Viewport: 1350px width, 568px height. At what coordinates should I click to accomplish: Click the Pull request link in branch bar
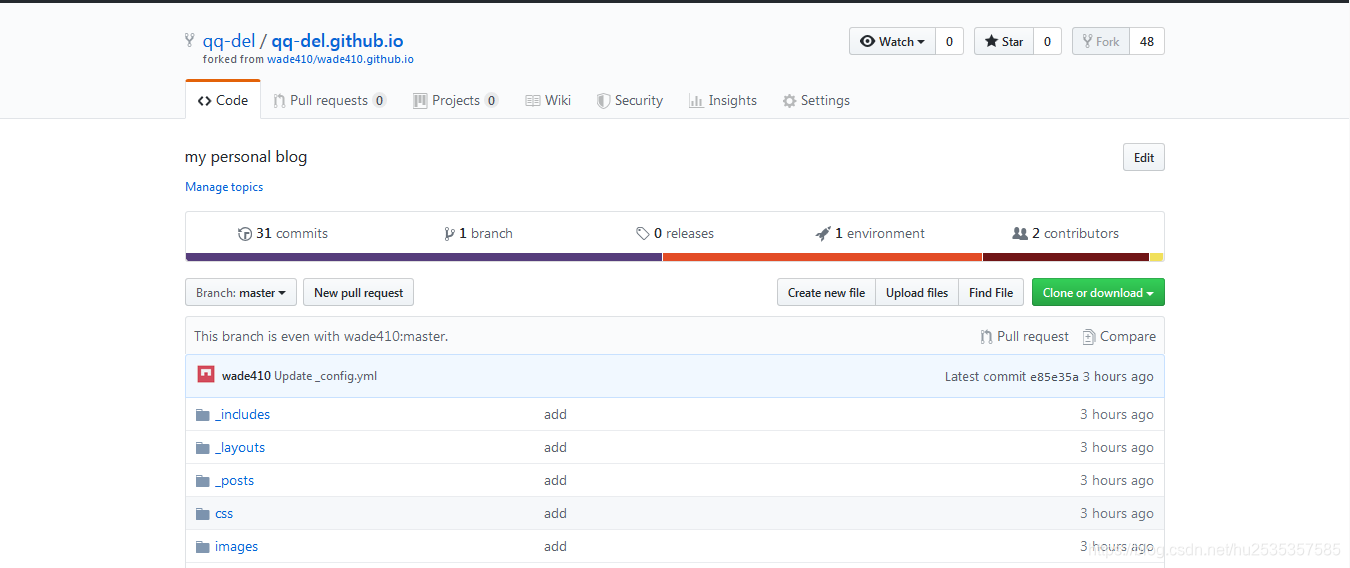coord(1025,337)
